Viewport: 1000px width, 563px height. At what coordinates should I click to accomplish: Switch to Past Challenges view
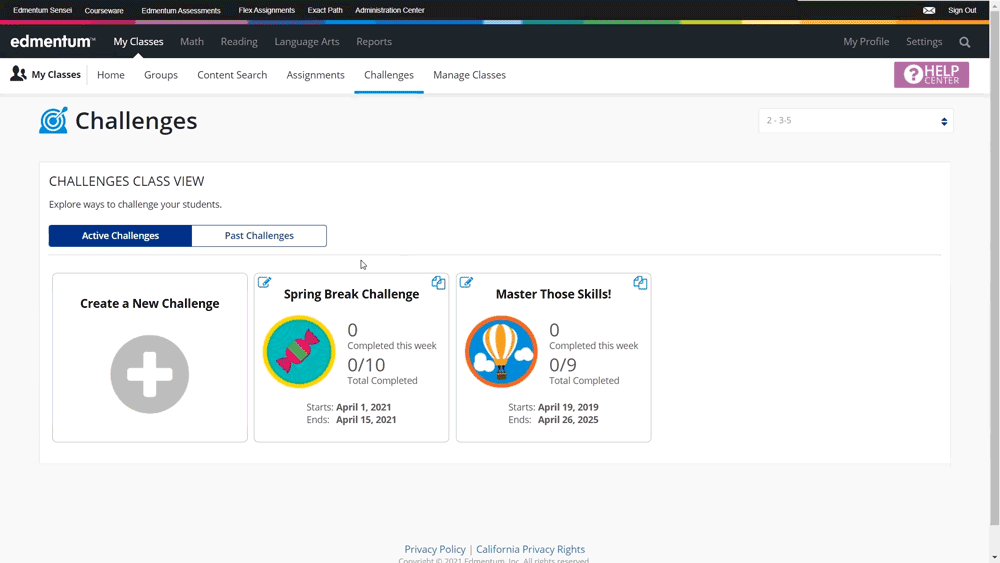(x=259, y=236)
